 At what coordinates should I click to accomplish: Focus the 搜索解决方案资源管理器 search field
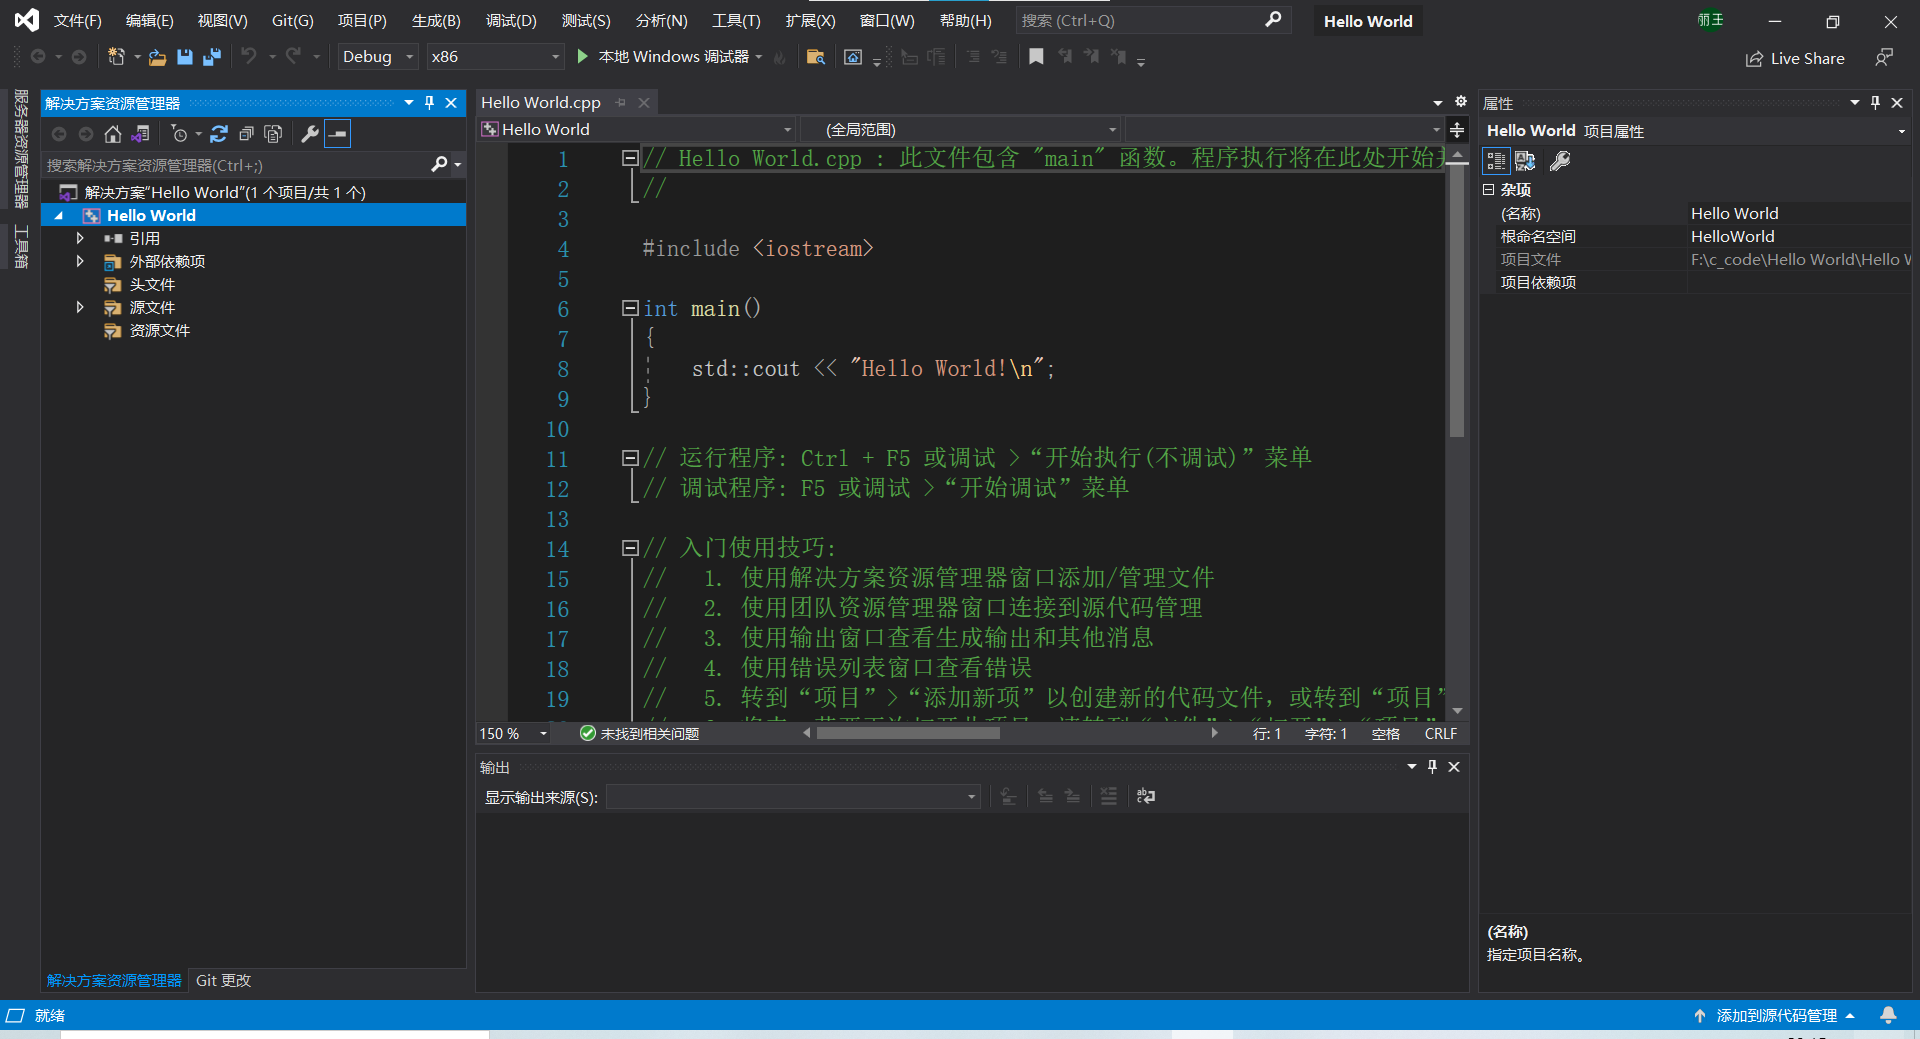pos(237,164)
